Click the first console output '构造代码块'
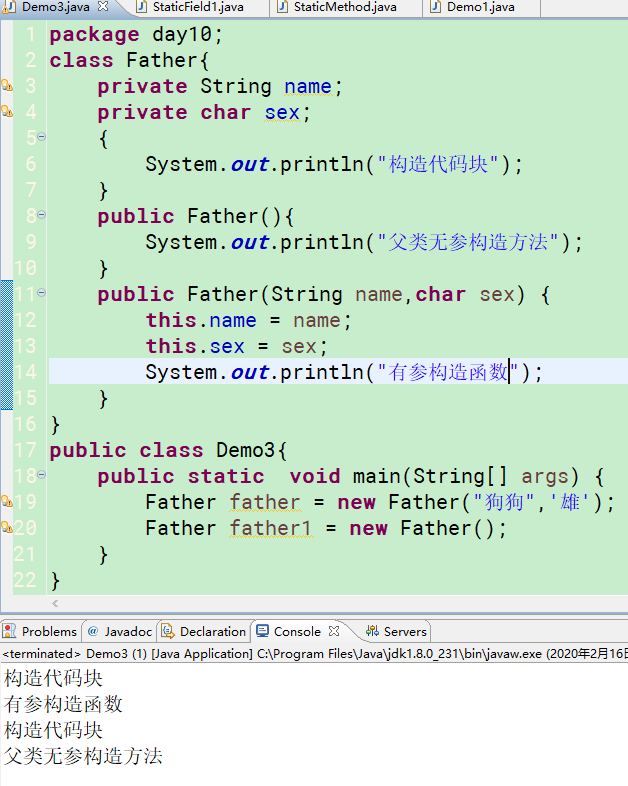 tap(53, 678)
